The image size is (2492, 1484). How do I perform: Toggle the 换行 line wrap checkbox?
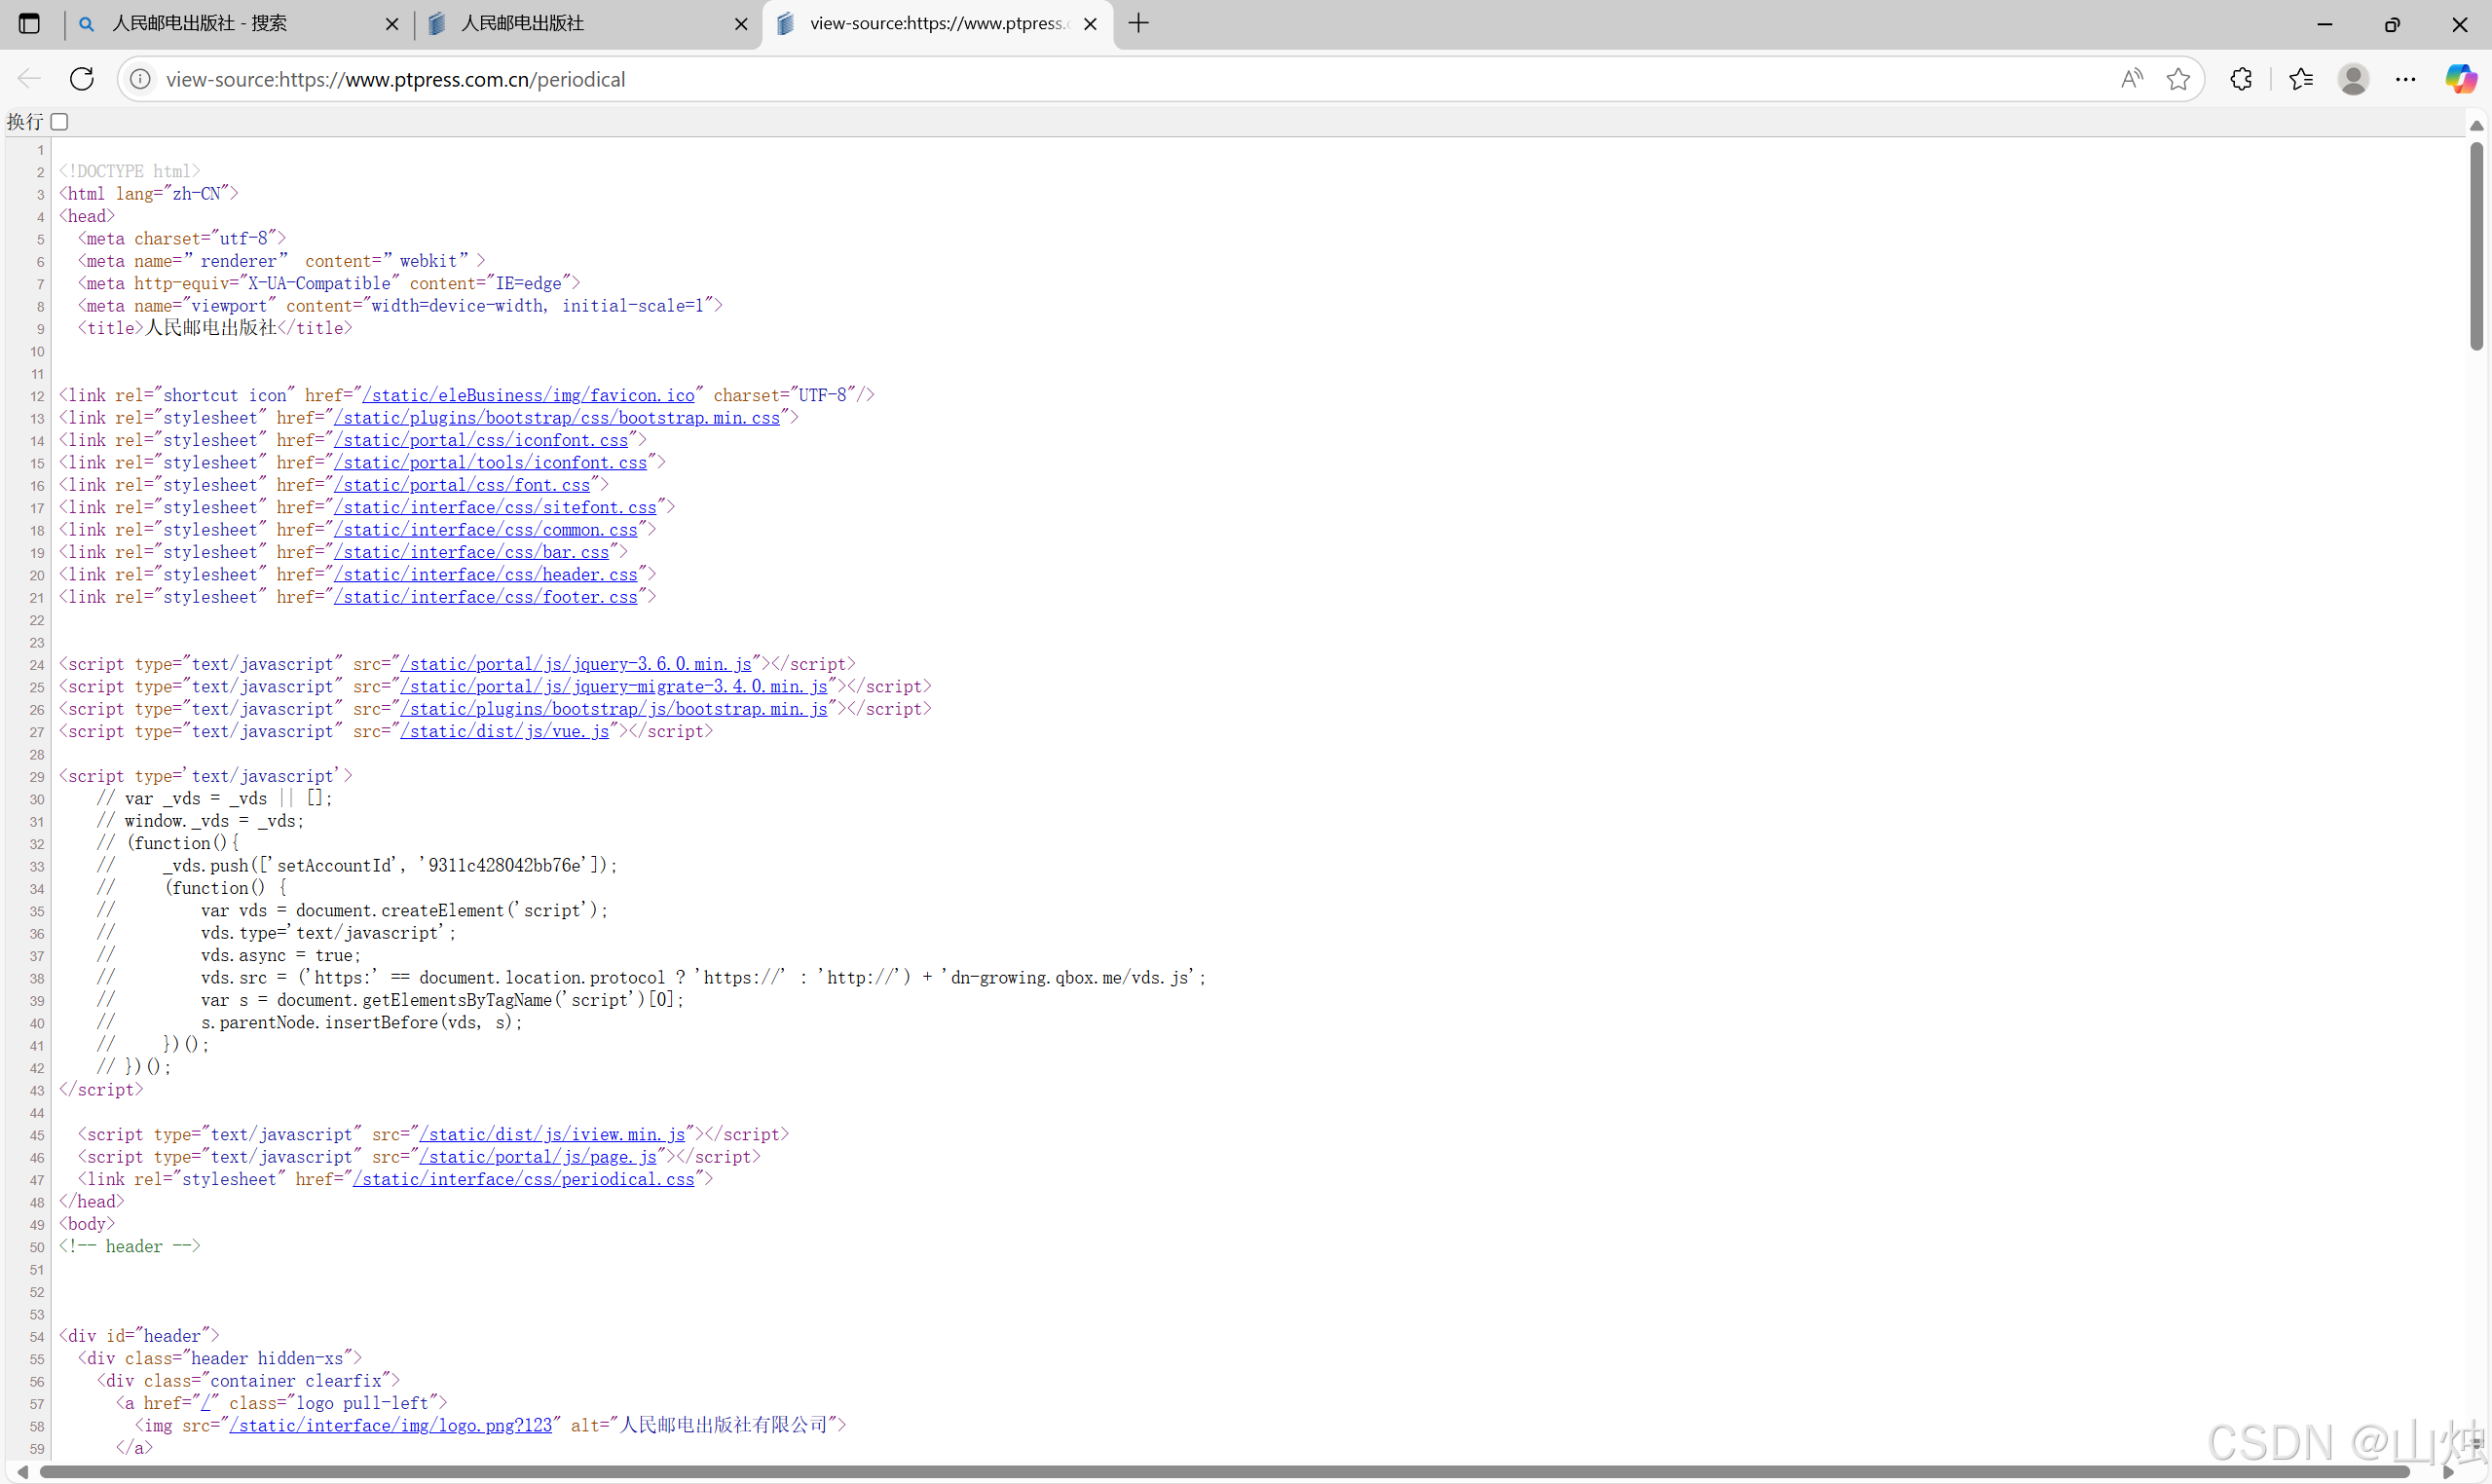coord(60,121)
